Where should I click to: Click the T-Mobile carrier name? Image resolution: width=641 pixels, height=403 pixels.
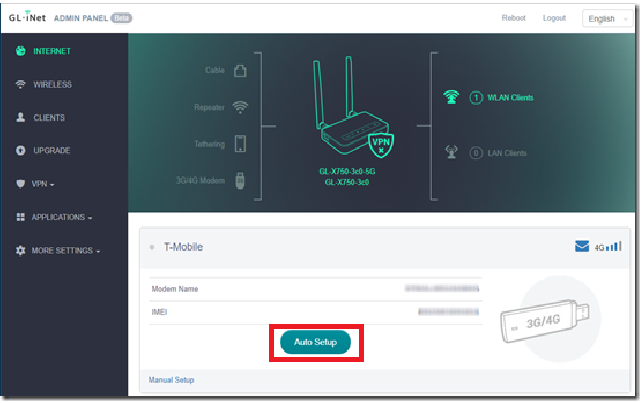click(x=183, y=247)
